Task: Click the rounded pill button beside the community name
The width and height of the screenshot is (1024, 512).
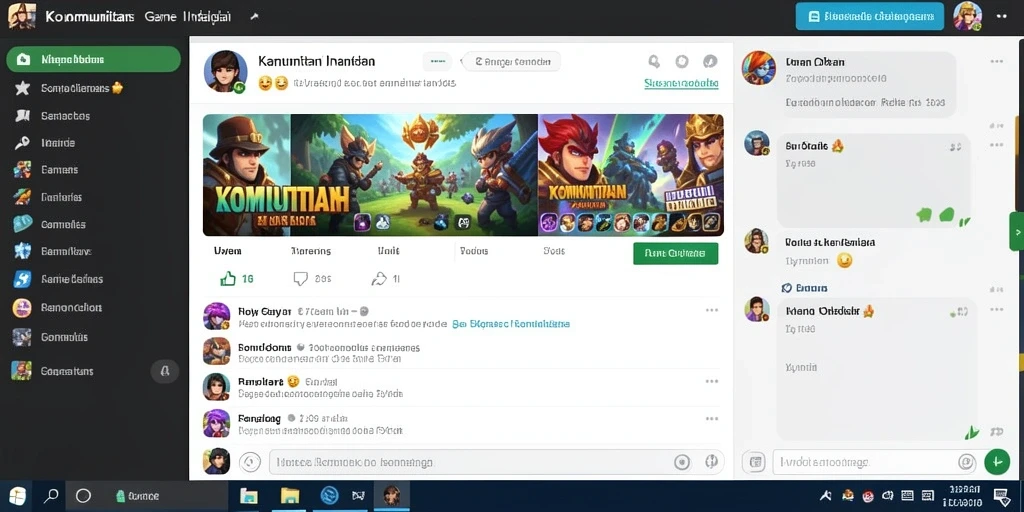Action: pyautogui.click(x=511, y=62)
